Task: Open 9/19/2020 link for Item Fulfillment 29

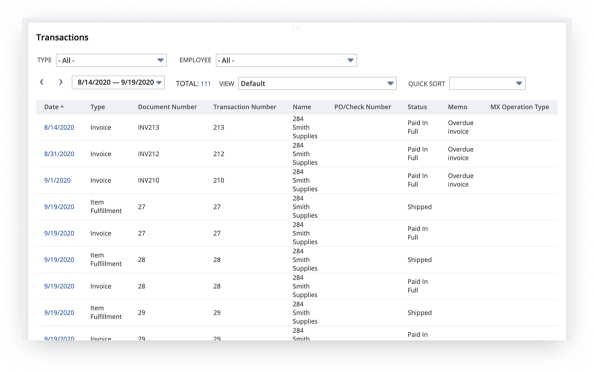Action: (59, 313)
